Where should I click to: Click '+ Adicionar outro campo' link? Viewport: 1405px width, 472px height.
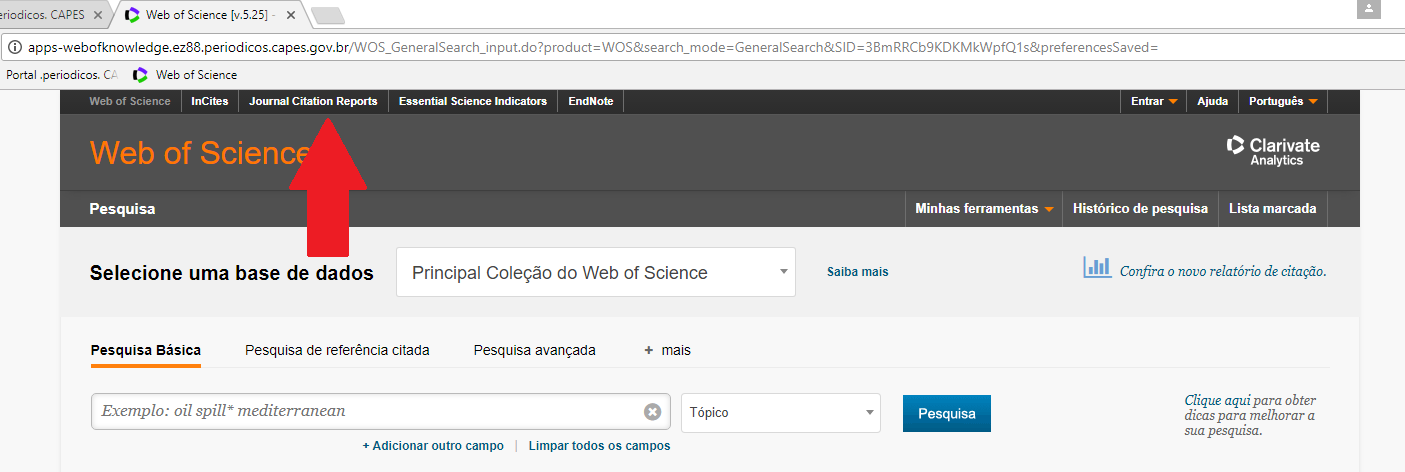433,446
